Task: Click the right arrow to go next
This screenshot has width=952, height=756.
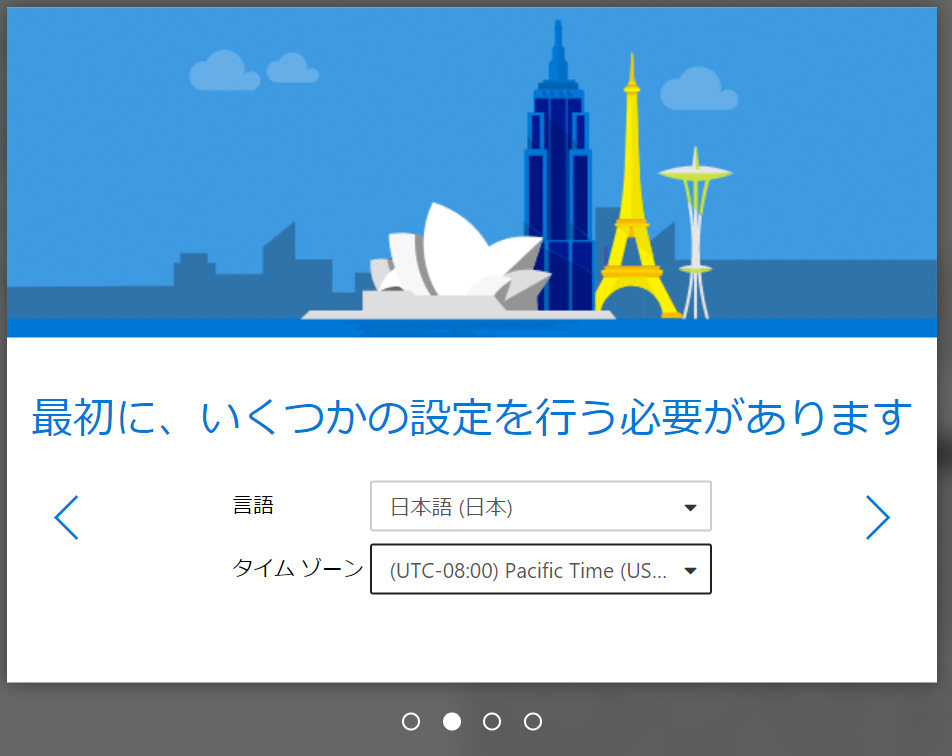Action: [877, 517]
